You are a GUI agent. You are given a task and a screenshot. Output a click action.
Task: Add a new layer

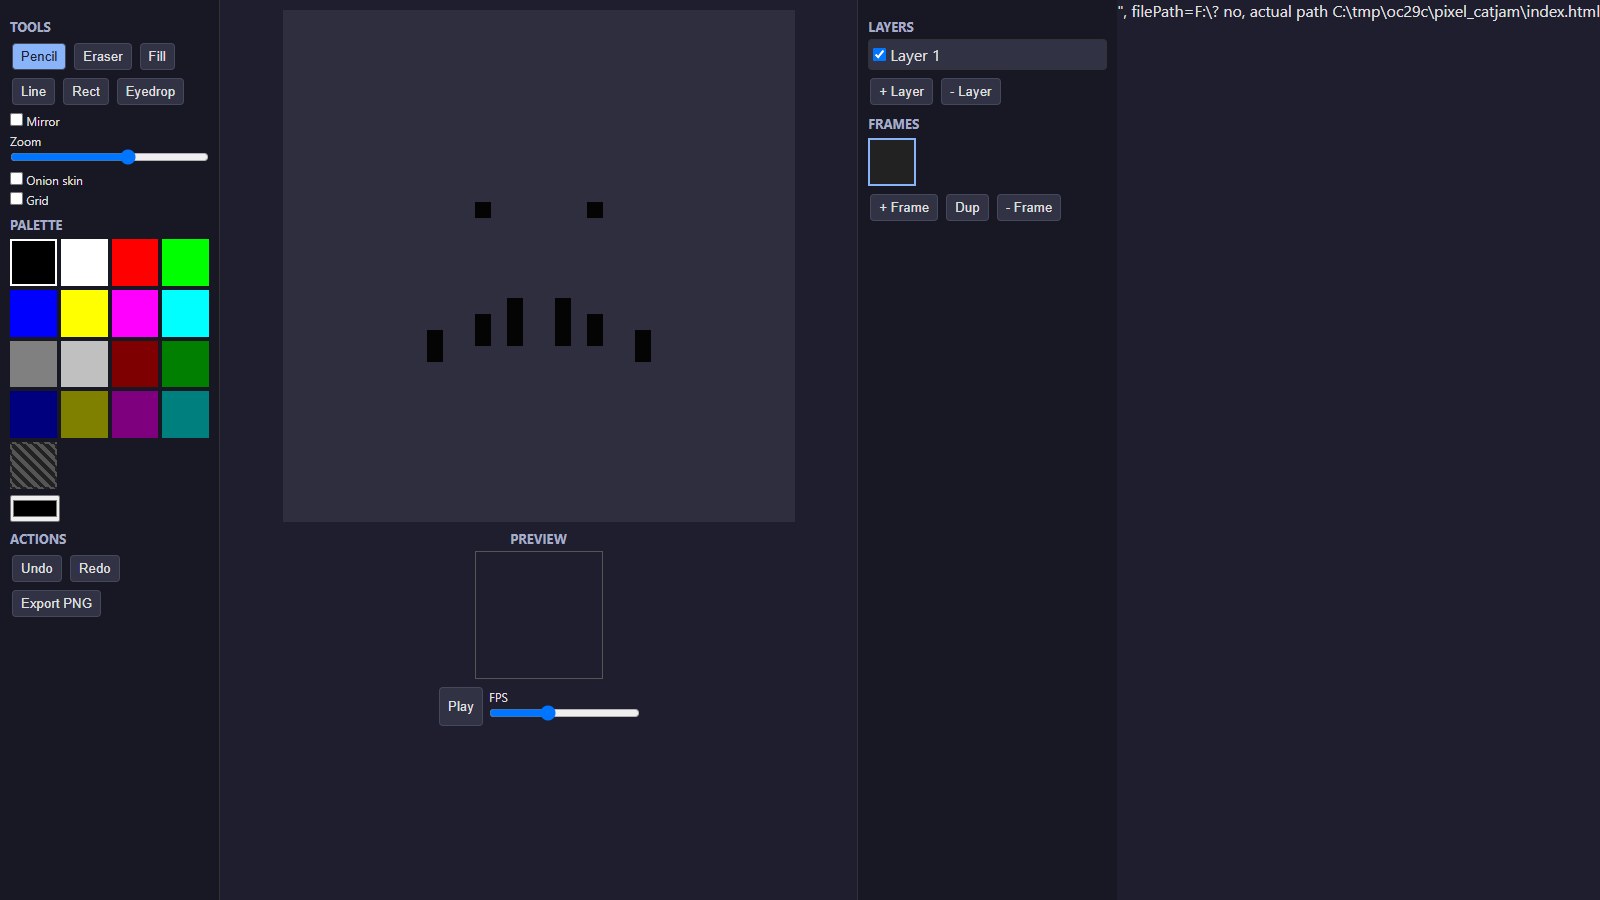pyautogui.click(x=901, y=92)
